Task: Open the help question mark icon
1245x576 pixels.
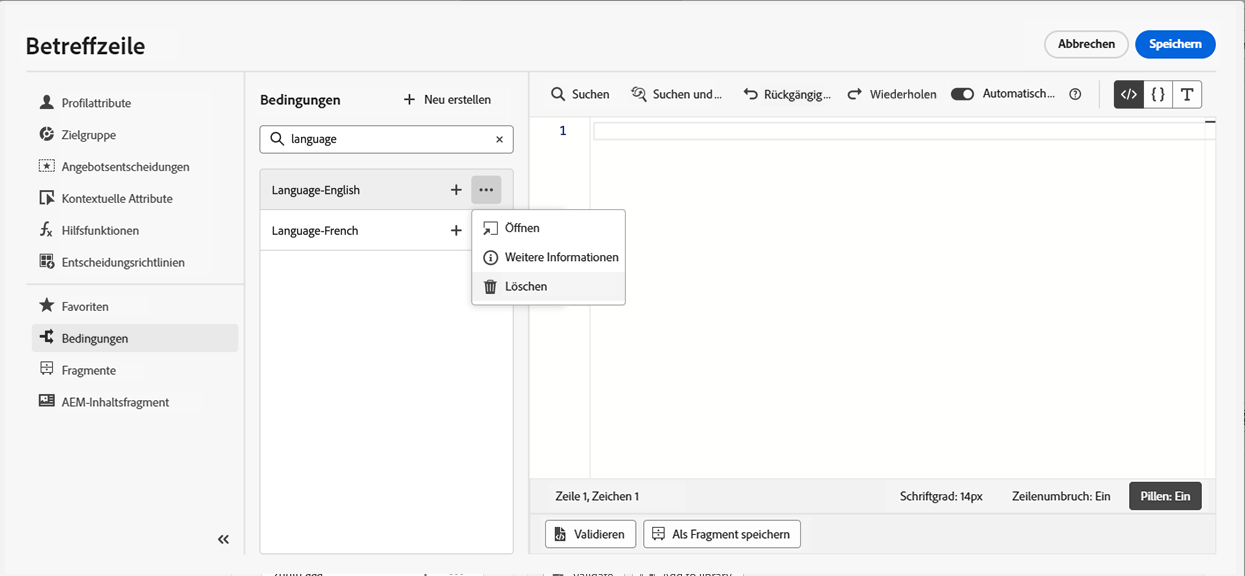Action: click(1075, 94)
